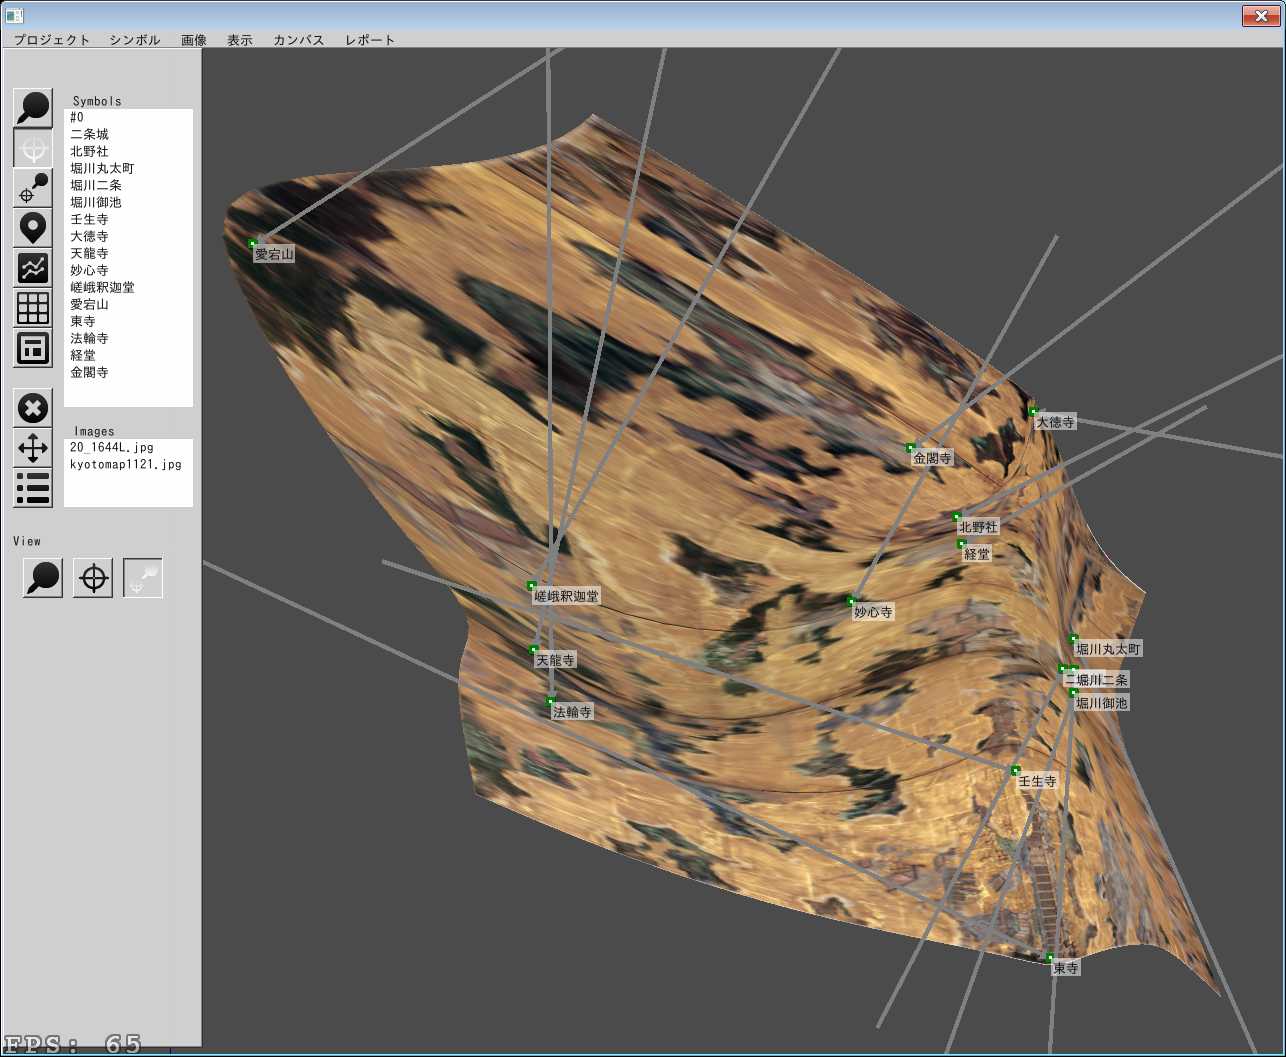Click the 壬生寺 label on the map
Screen dimensions: 1286x1057
(1037, 781)
